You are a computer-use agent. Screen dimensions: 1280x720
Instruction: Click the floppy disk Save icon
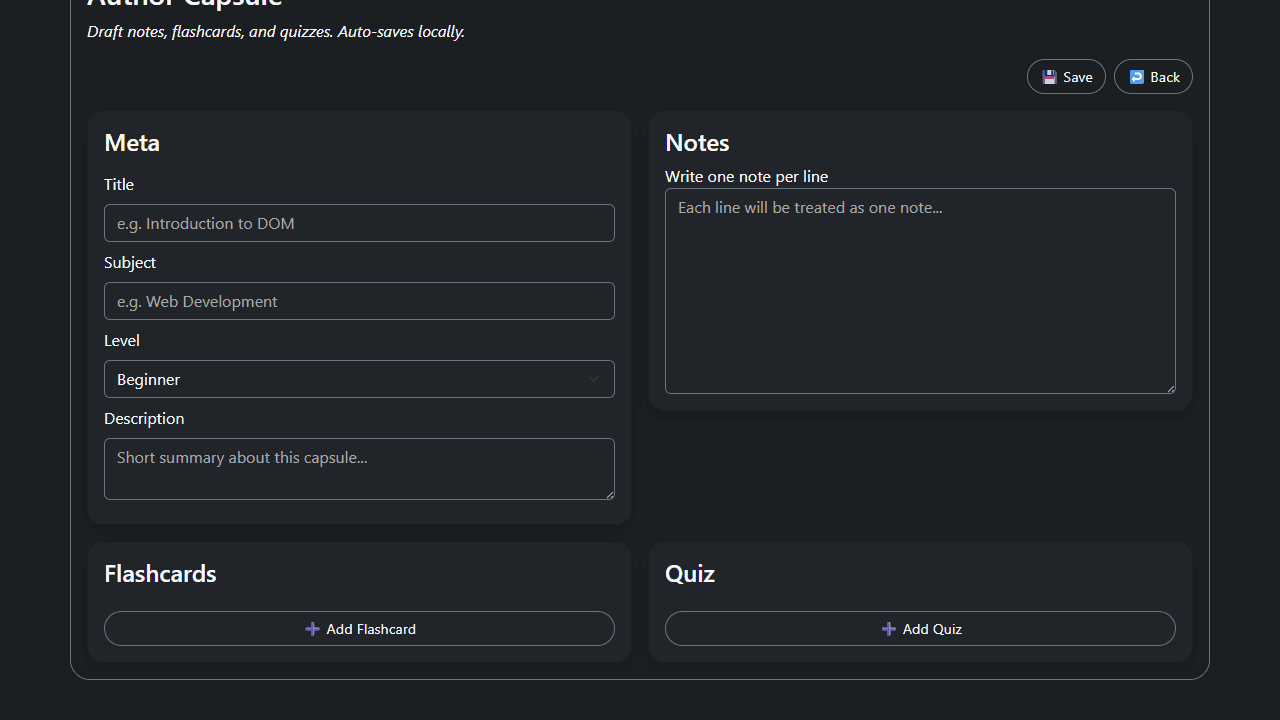(x=1049, y=77)
